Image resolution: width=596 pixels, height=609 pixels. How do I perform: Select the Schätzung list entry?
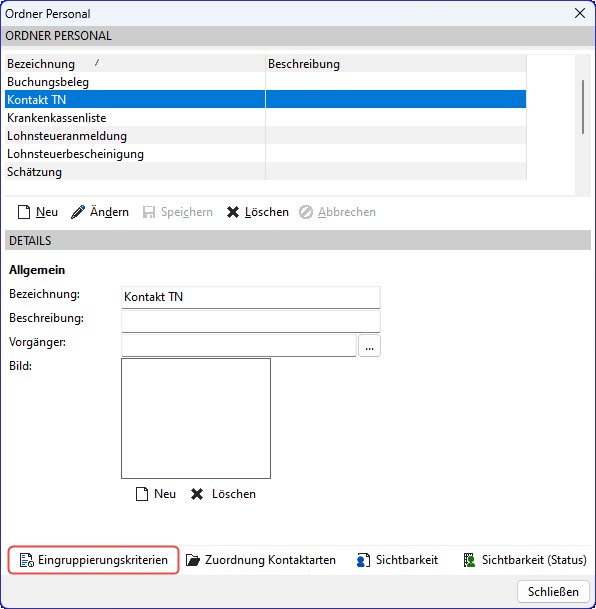point(266,172)
